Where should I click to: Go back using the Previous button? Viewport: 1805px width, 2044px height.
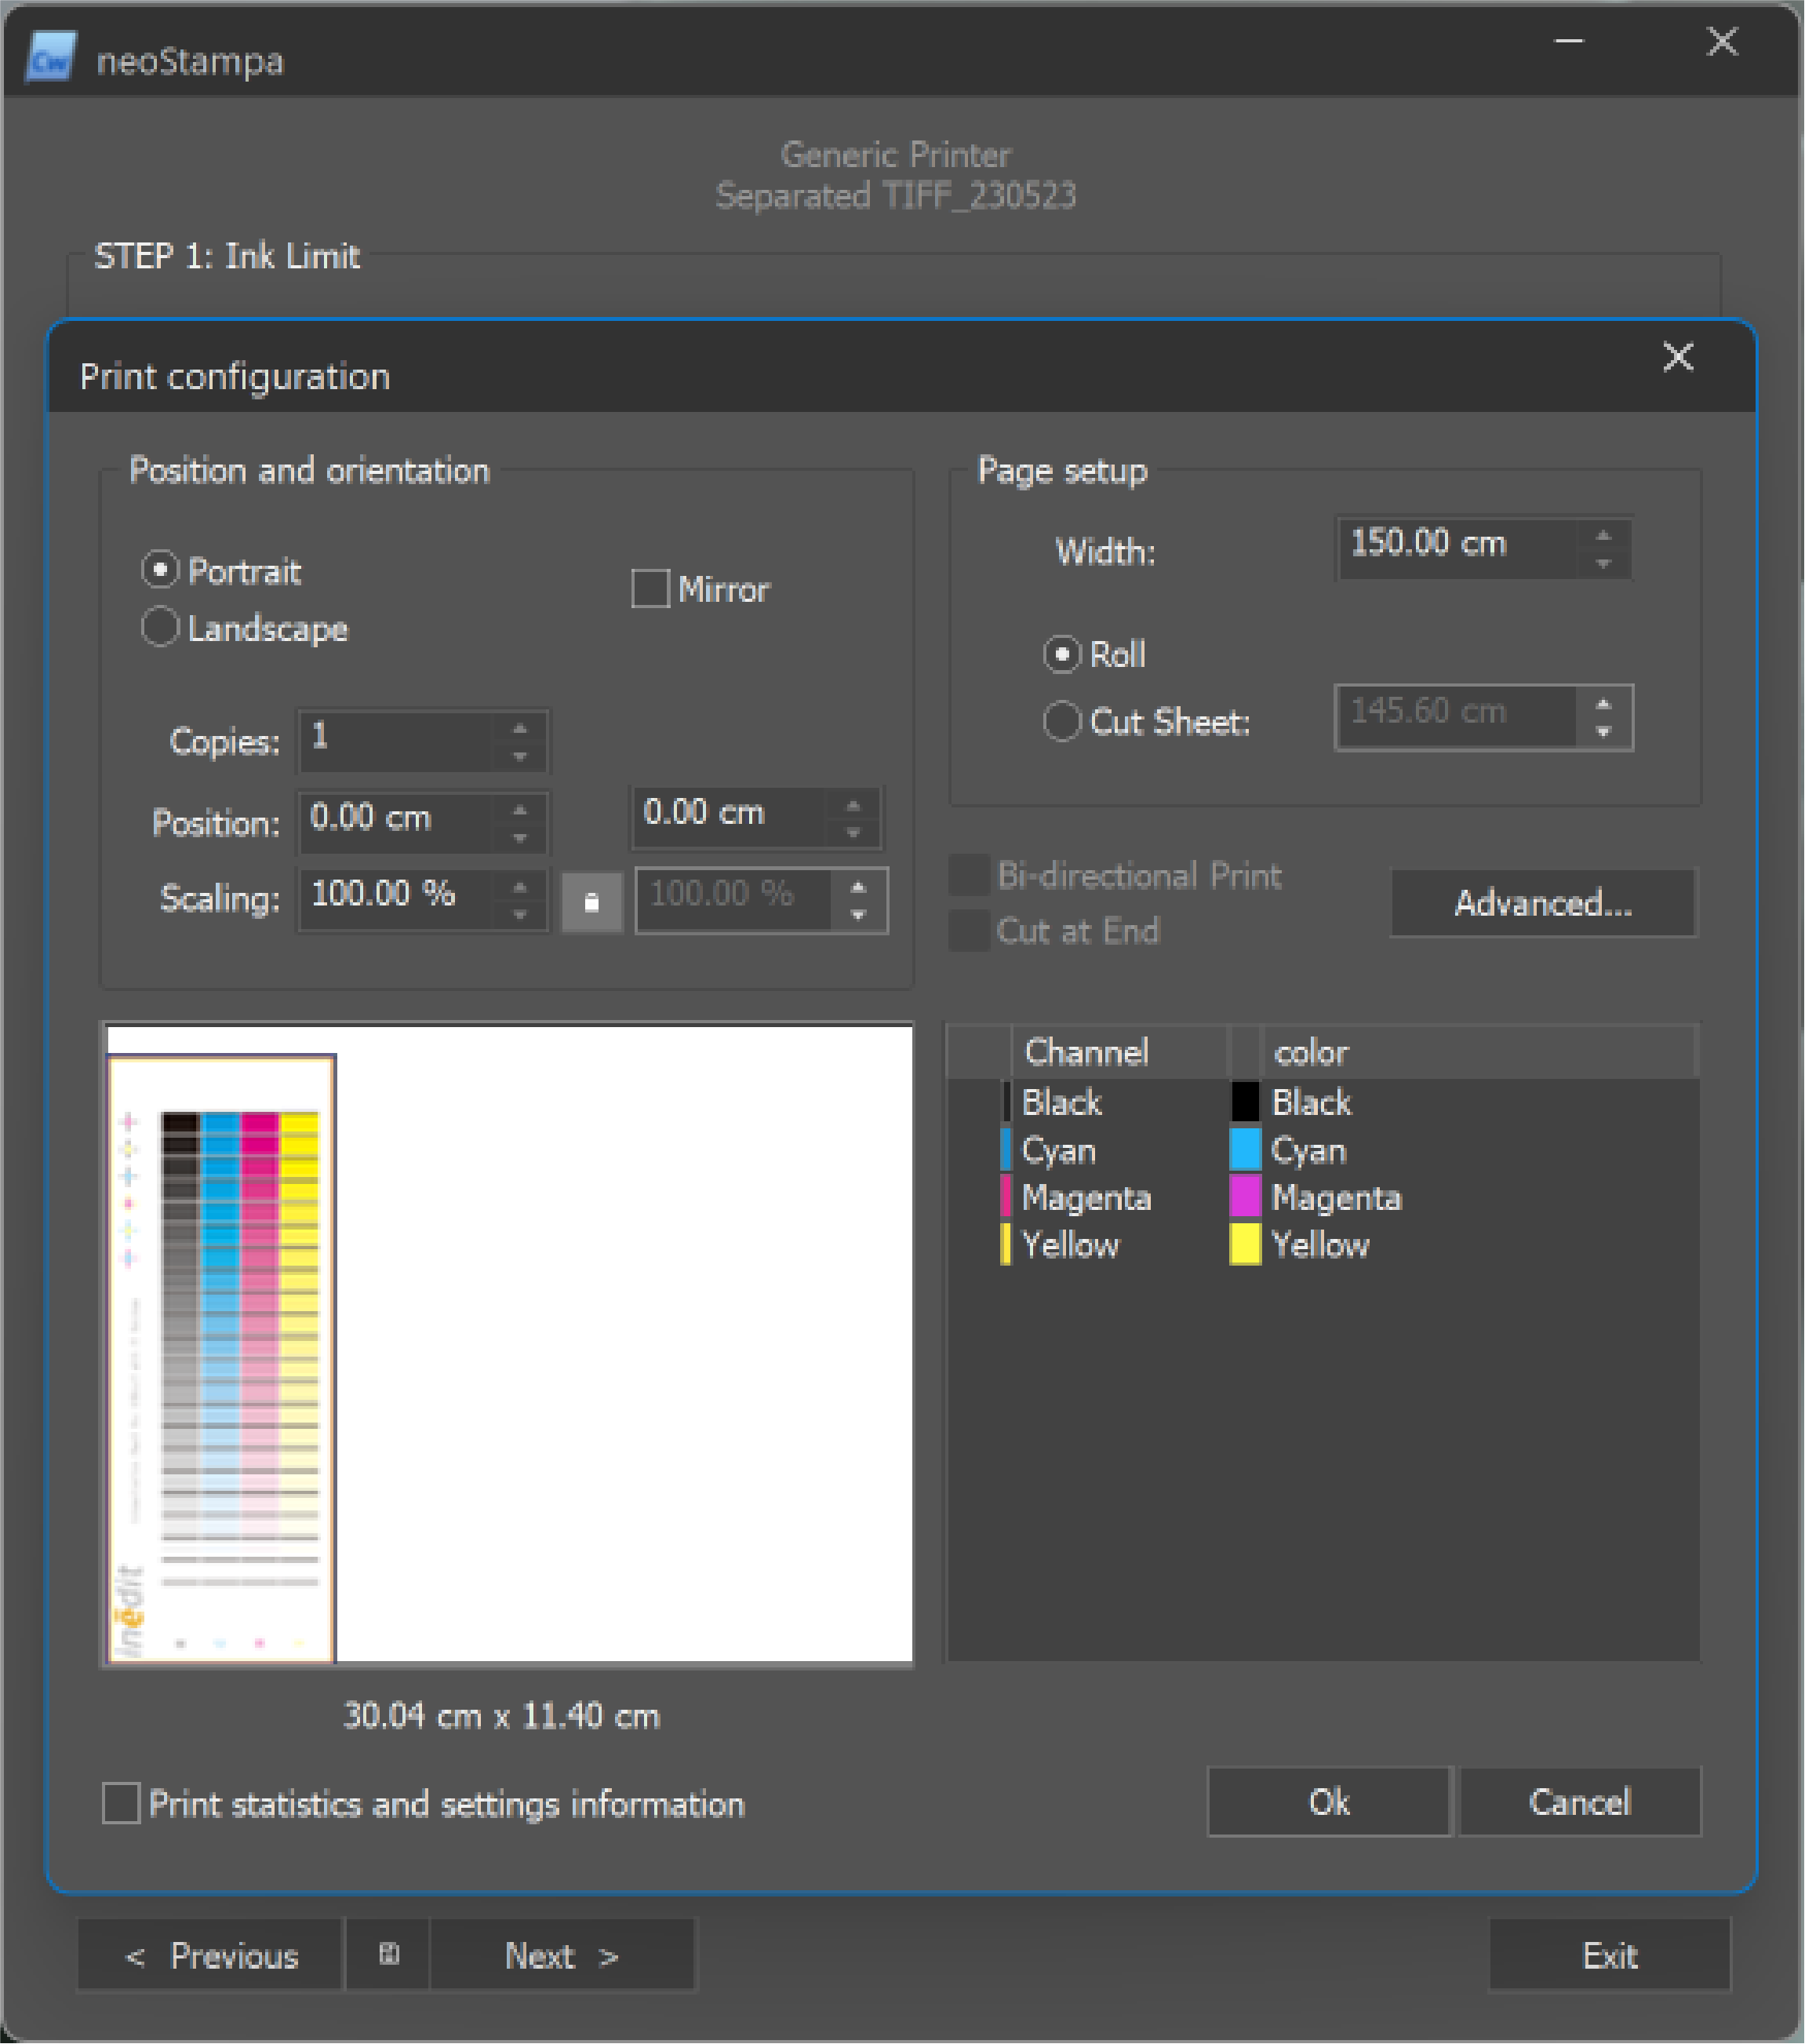click(210, 1955)
